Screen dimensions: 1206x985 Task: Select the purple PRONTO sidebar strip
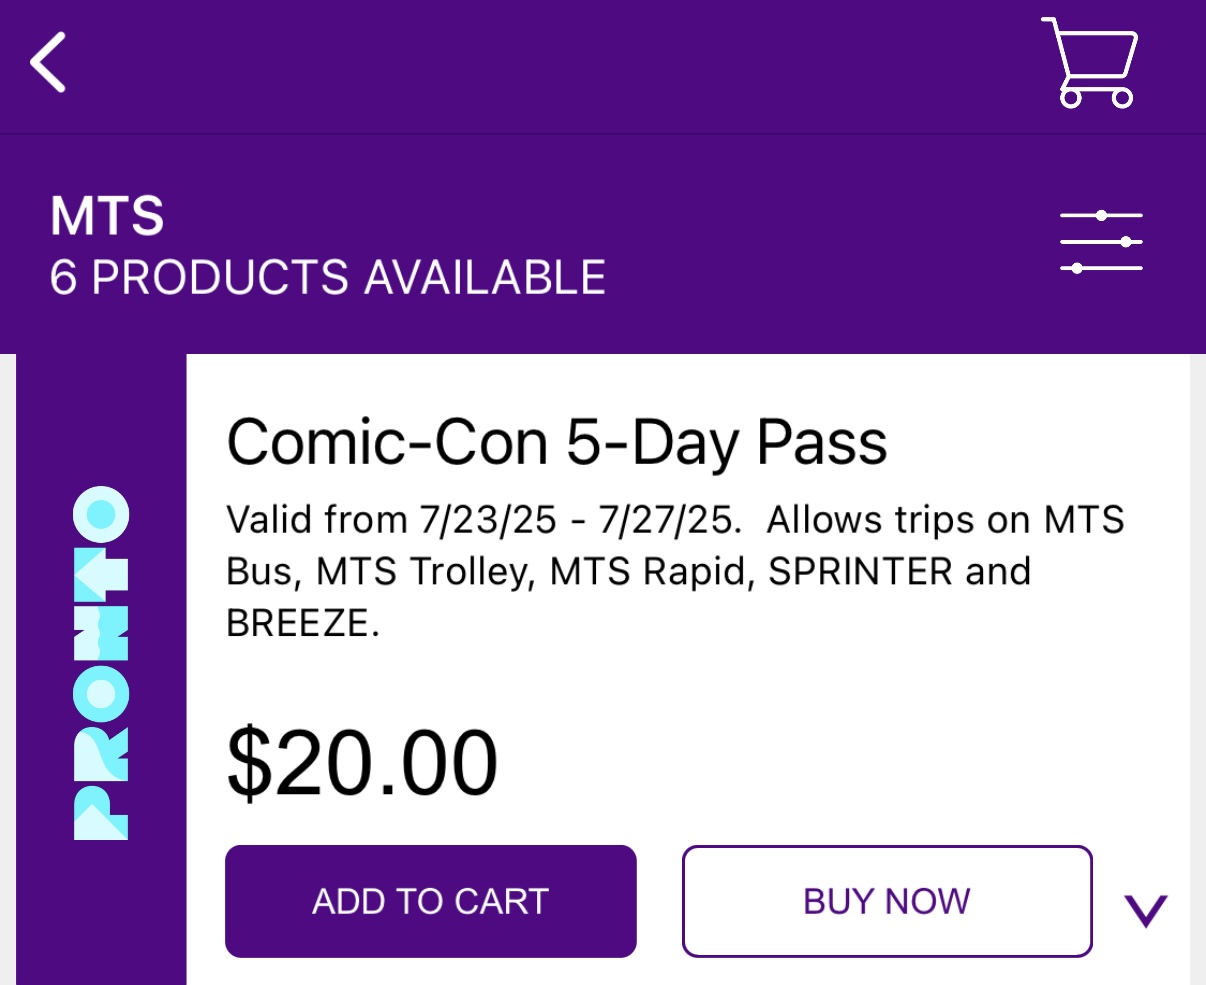coord(101,669)
